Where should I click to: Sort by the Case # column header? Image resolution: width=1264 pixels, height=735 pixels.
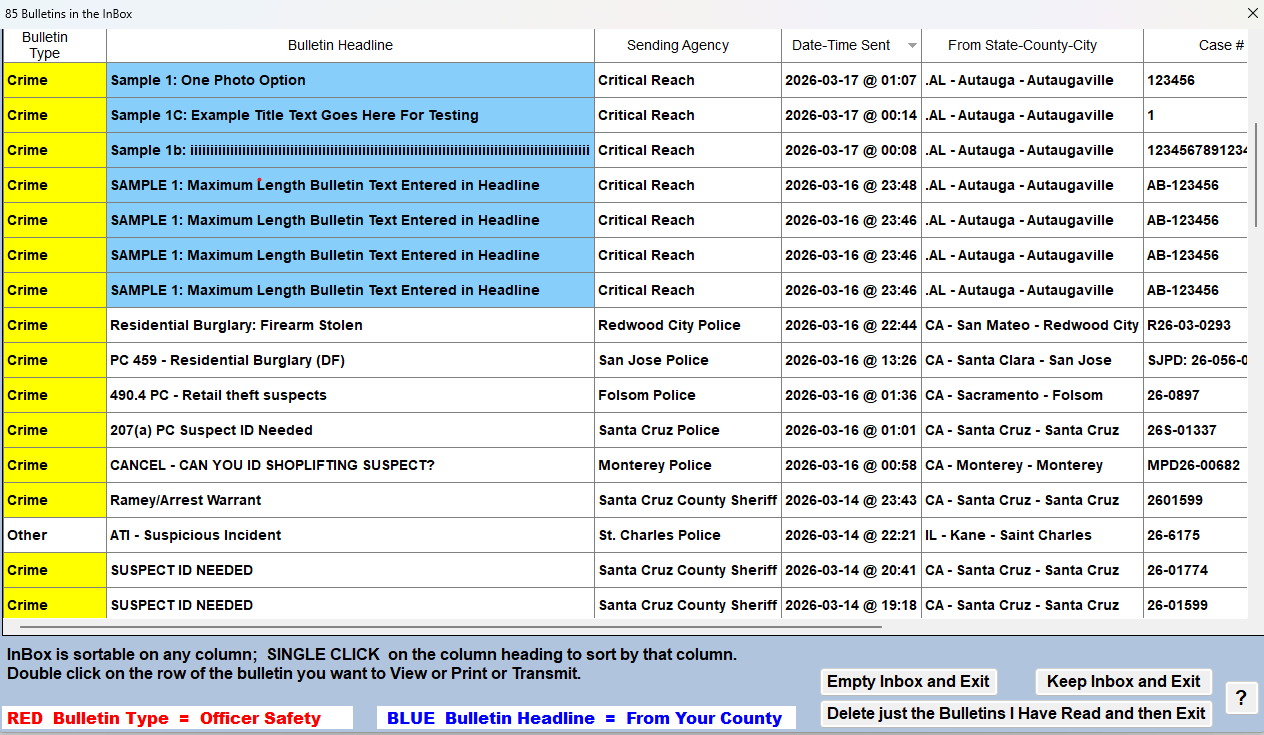pyautogui.click(x=1222, y=45)
